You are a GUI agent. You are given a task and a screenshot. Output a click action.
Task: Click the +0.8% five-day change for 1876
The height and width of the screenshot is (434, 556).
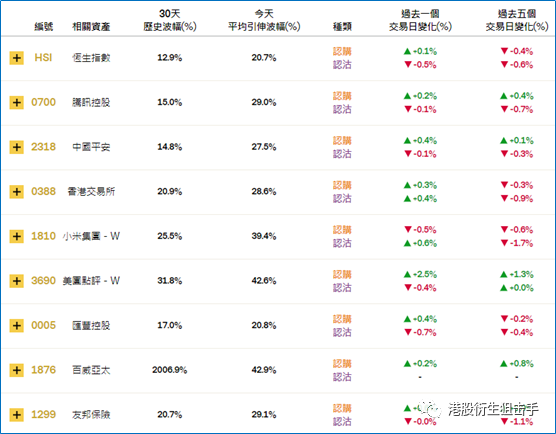[517, 364]
